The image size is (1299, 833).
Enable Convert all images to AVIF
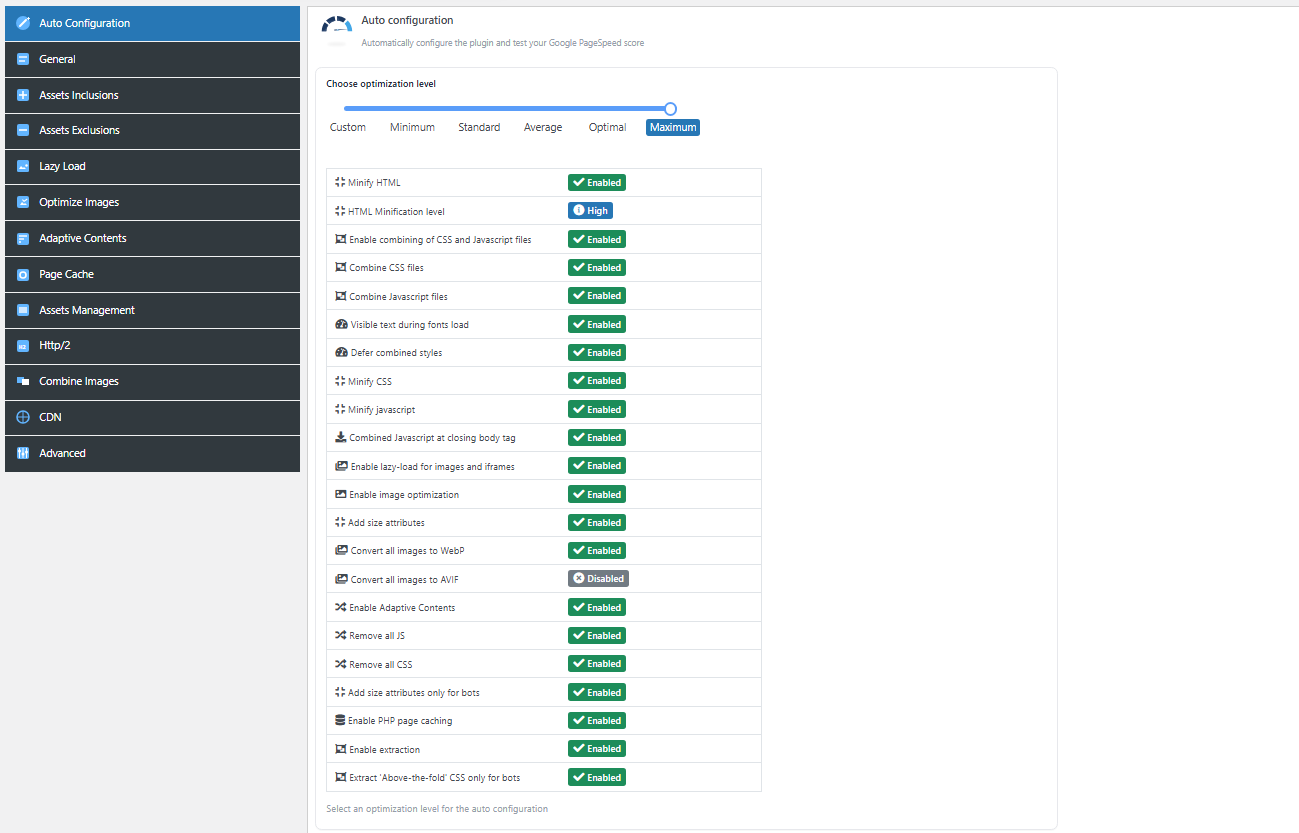[x=598, y=578]
